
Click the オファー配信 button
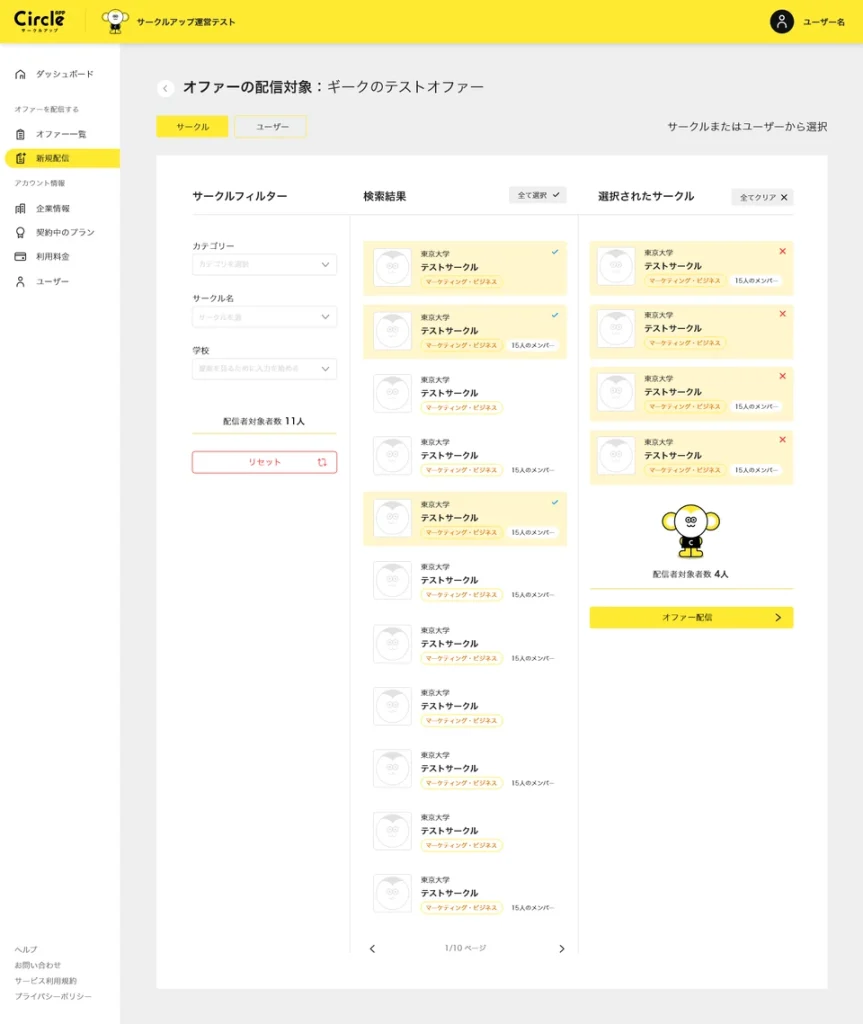coord(691,617)
